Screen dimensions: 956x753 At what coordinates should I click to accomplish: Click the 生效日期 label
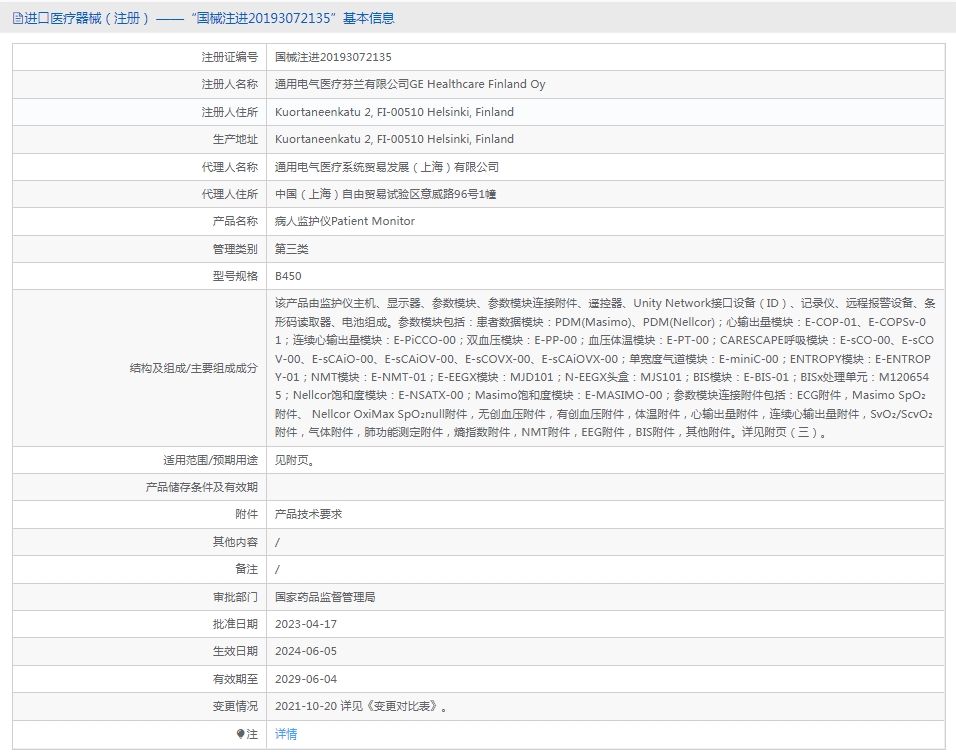click(x=235, y=651)
